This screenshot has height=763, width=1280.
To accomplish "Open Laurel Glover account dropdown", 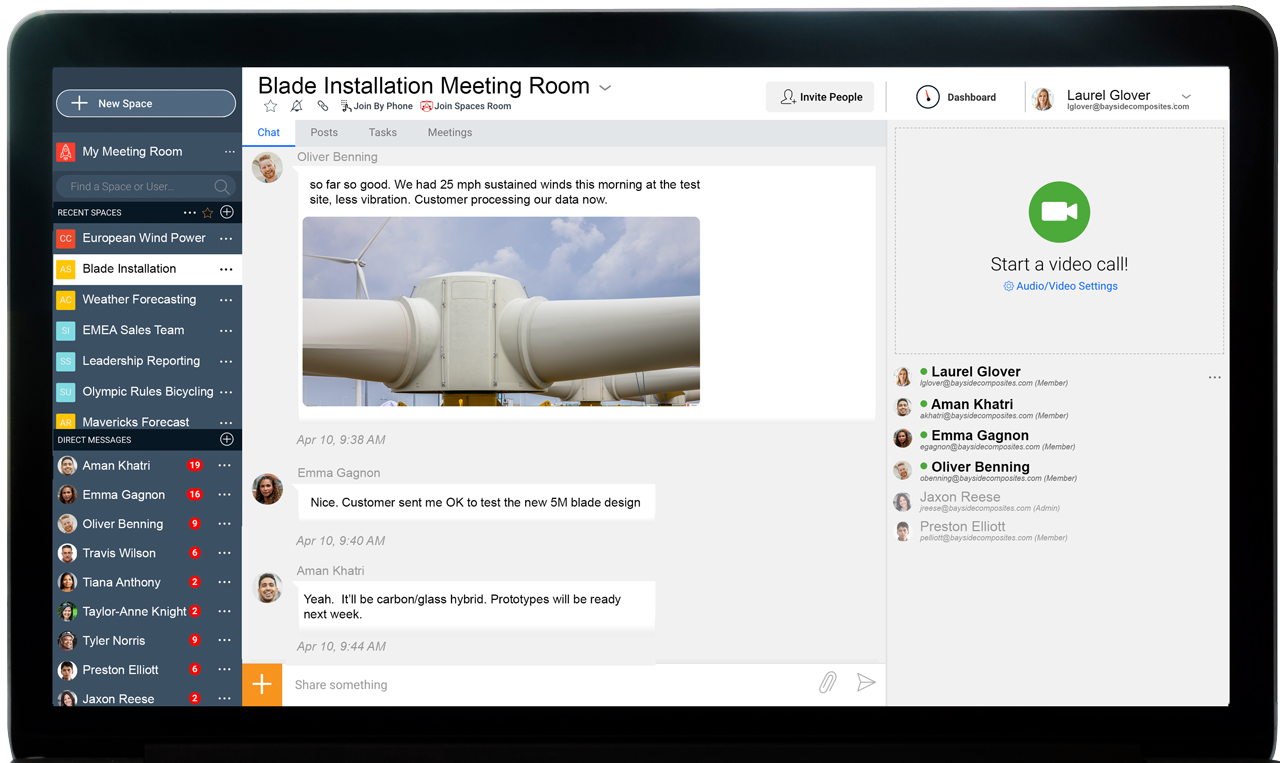I will pyautogui.click(x=1186, y=97).
